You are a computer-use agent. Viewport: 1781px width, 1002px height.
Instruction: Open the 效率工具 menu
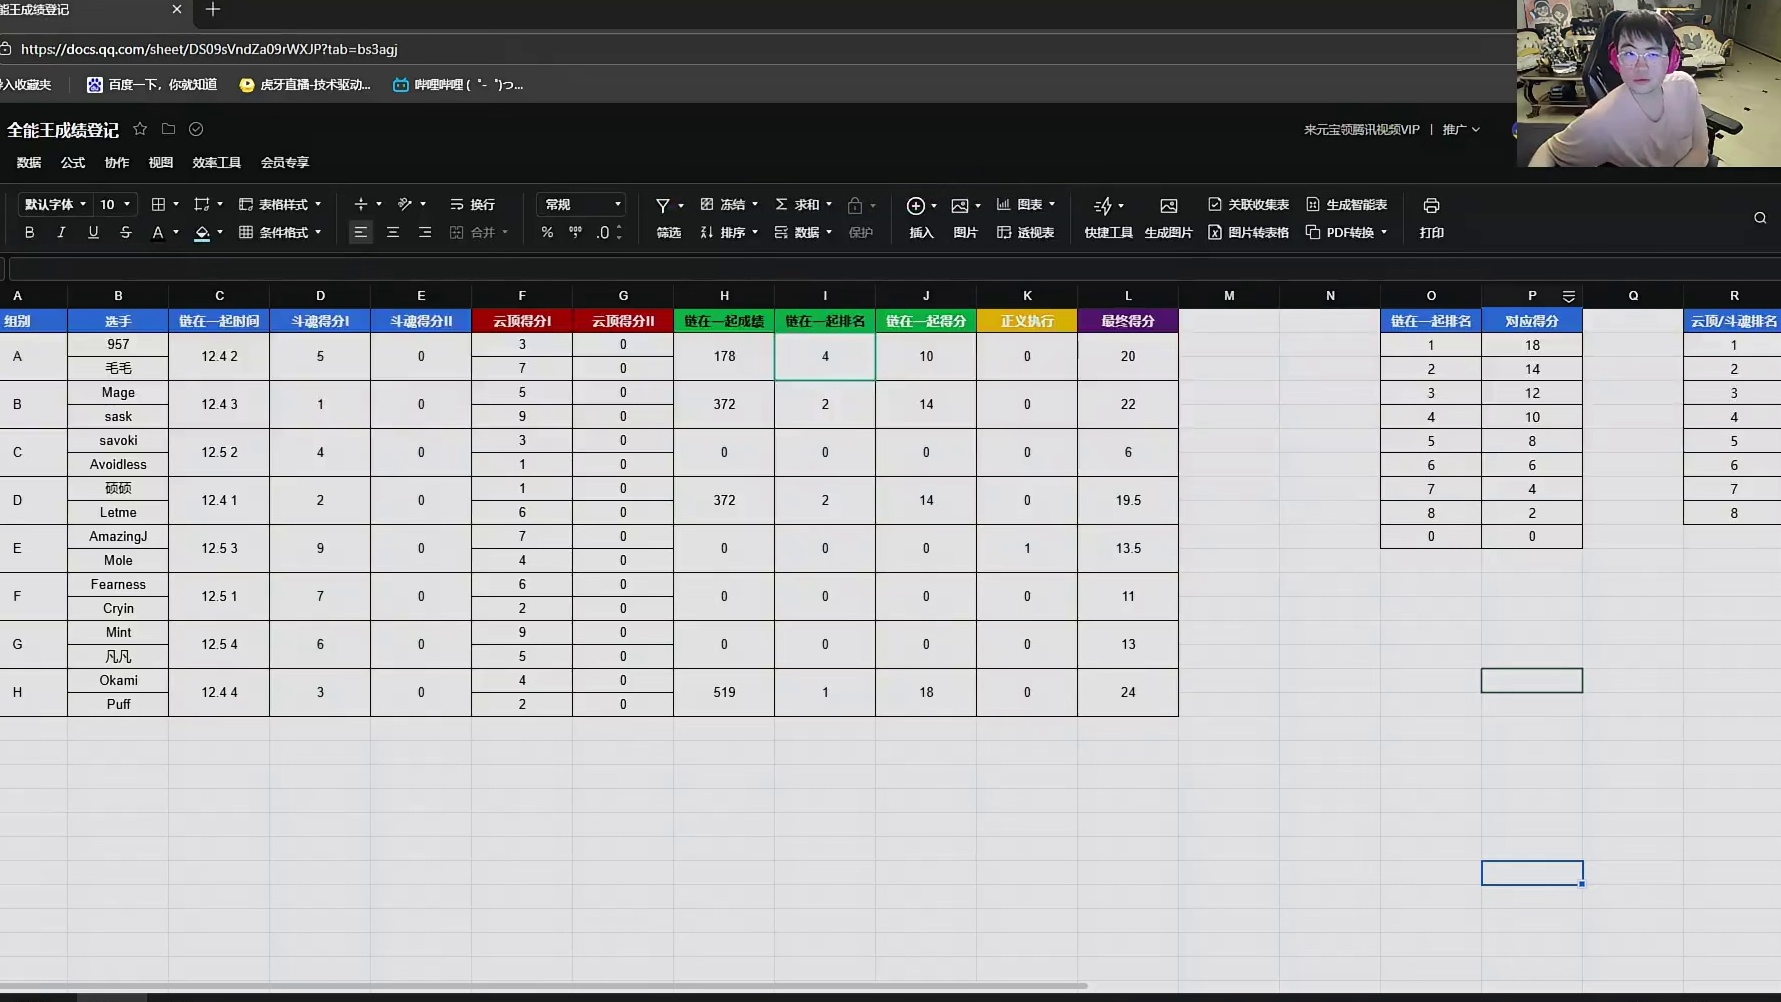click(x=216, y=162)
